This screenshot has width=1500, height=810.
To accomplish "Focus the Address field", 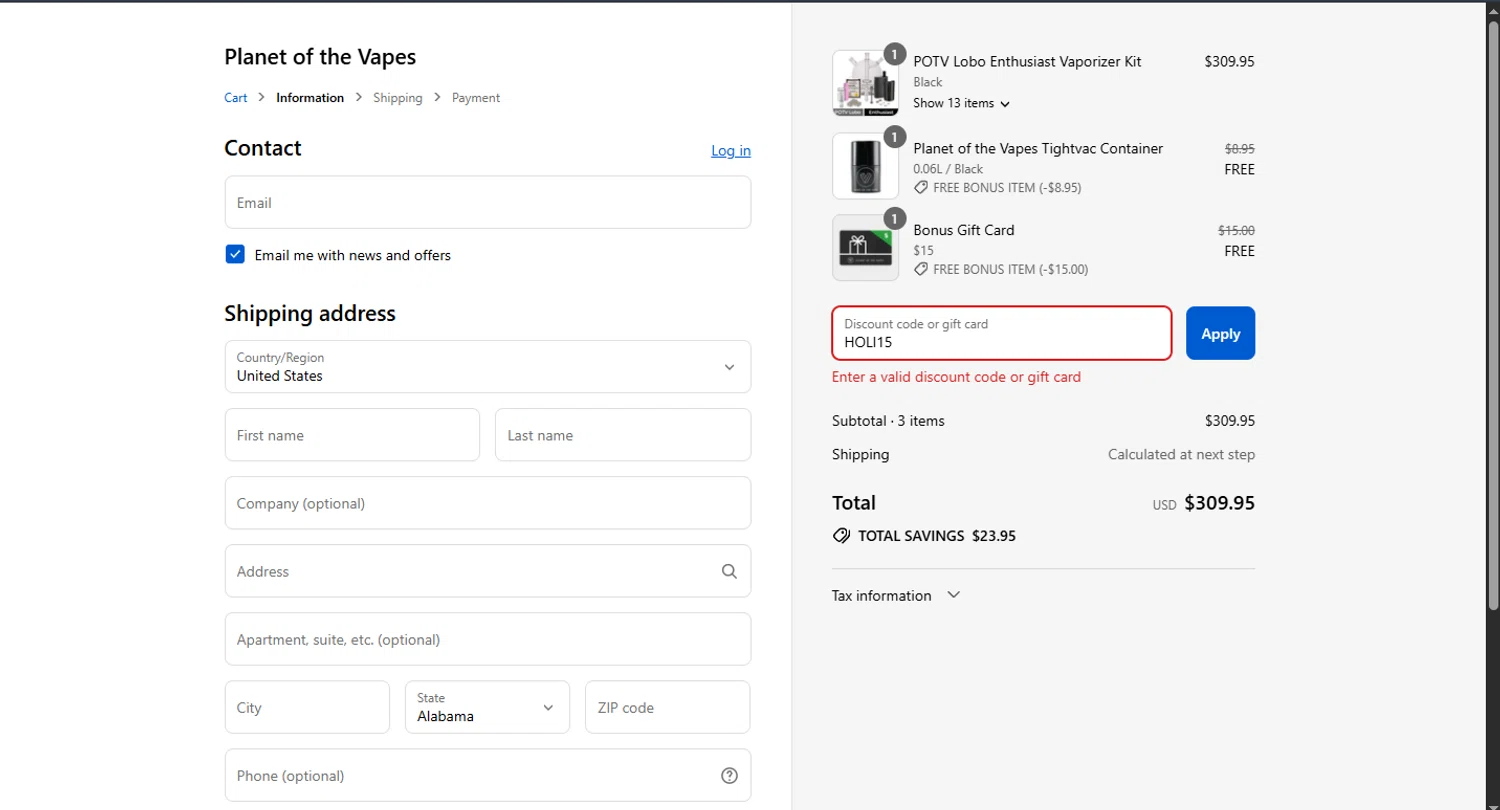I will [488, 571].
